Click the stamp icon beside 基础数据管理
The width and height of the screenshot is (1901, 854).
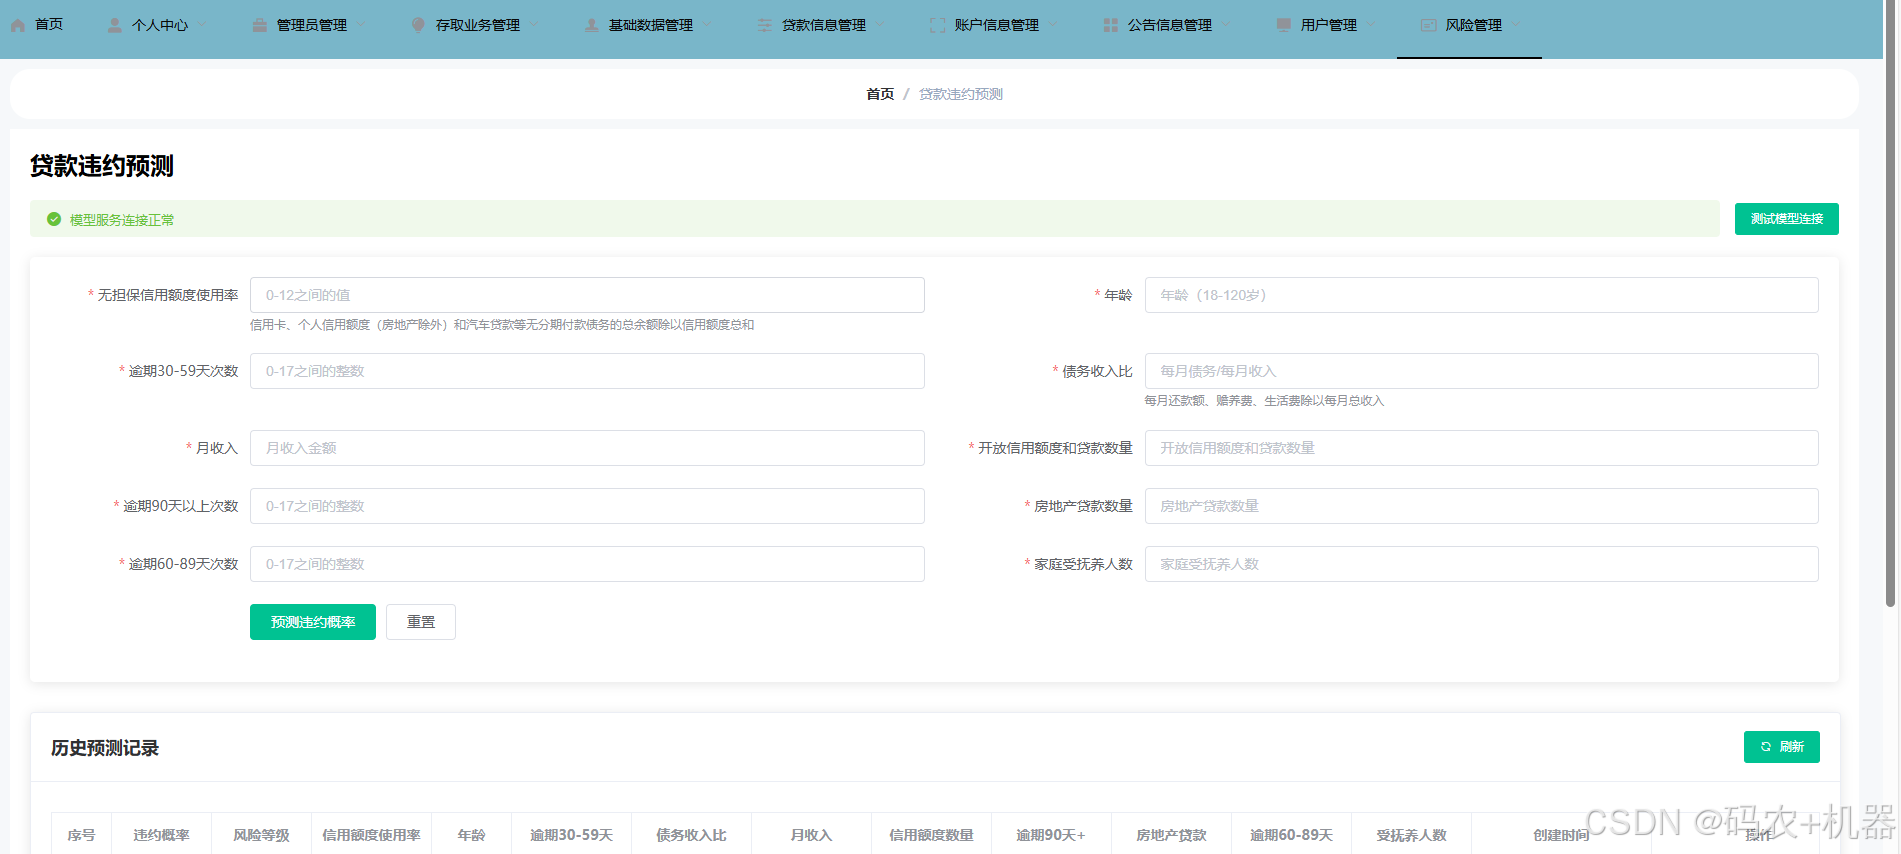(x=592, y=25)
